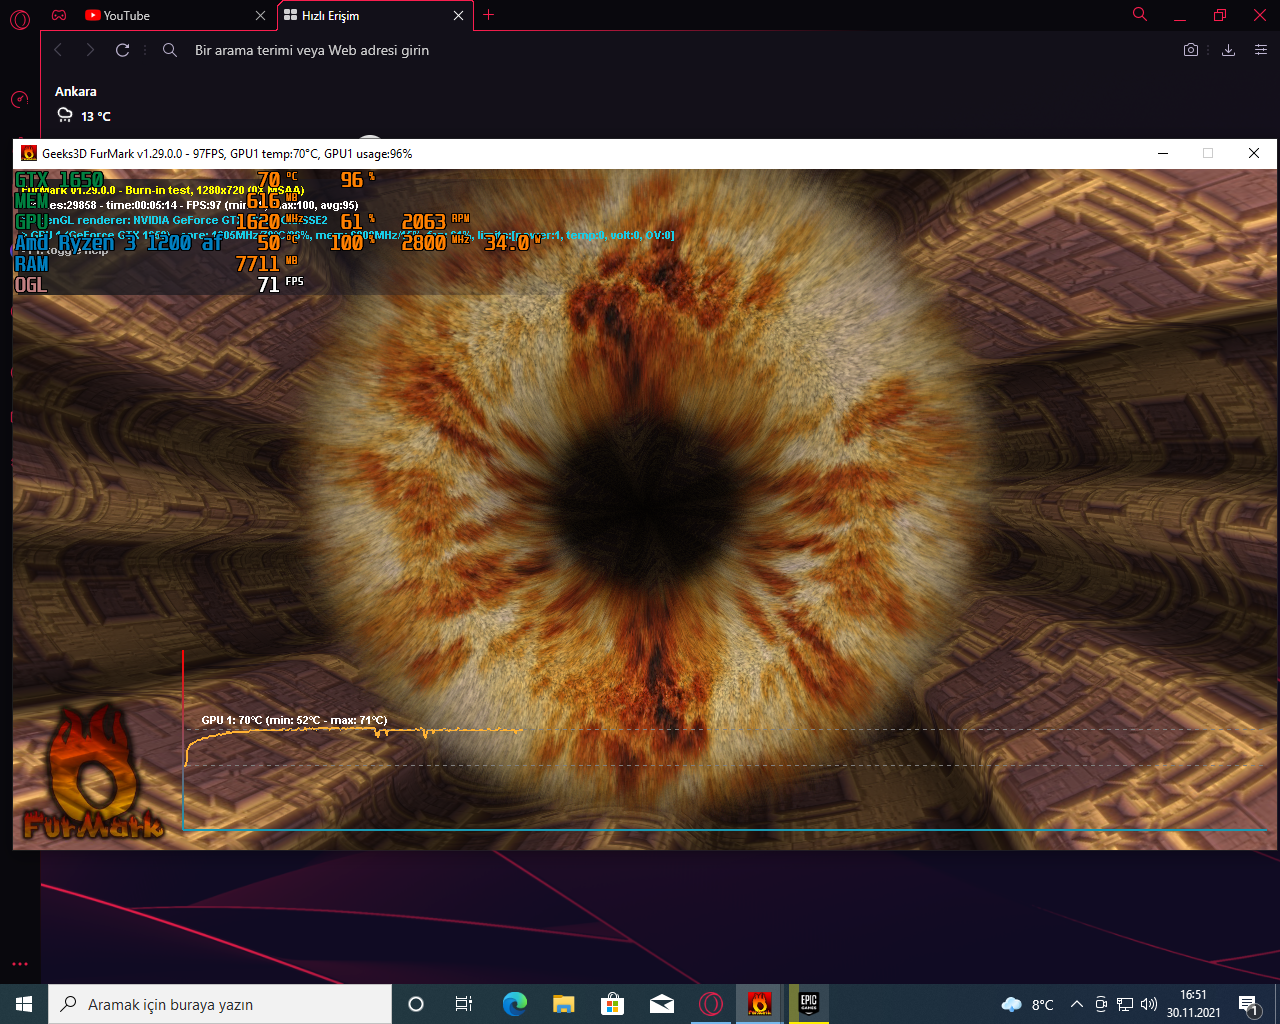
Task: Open a new browser tab with plus
Action: [489, 15]
